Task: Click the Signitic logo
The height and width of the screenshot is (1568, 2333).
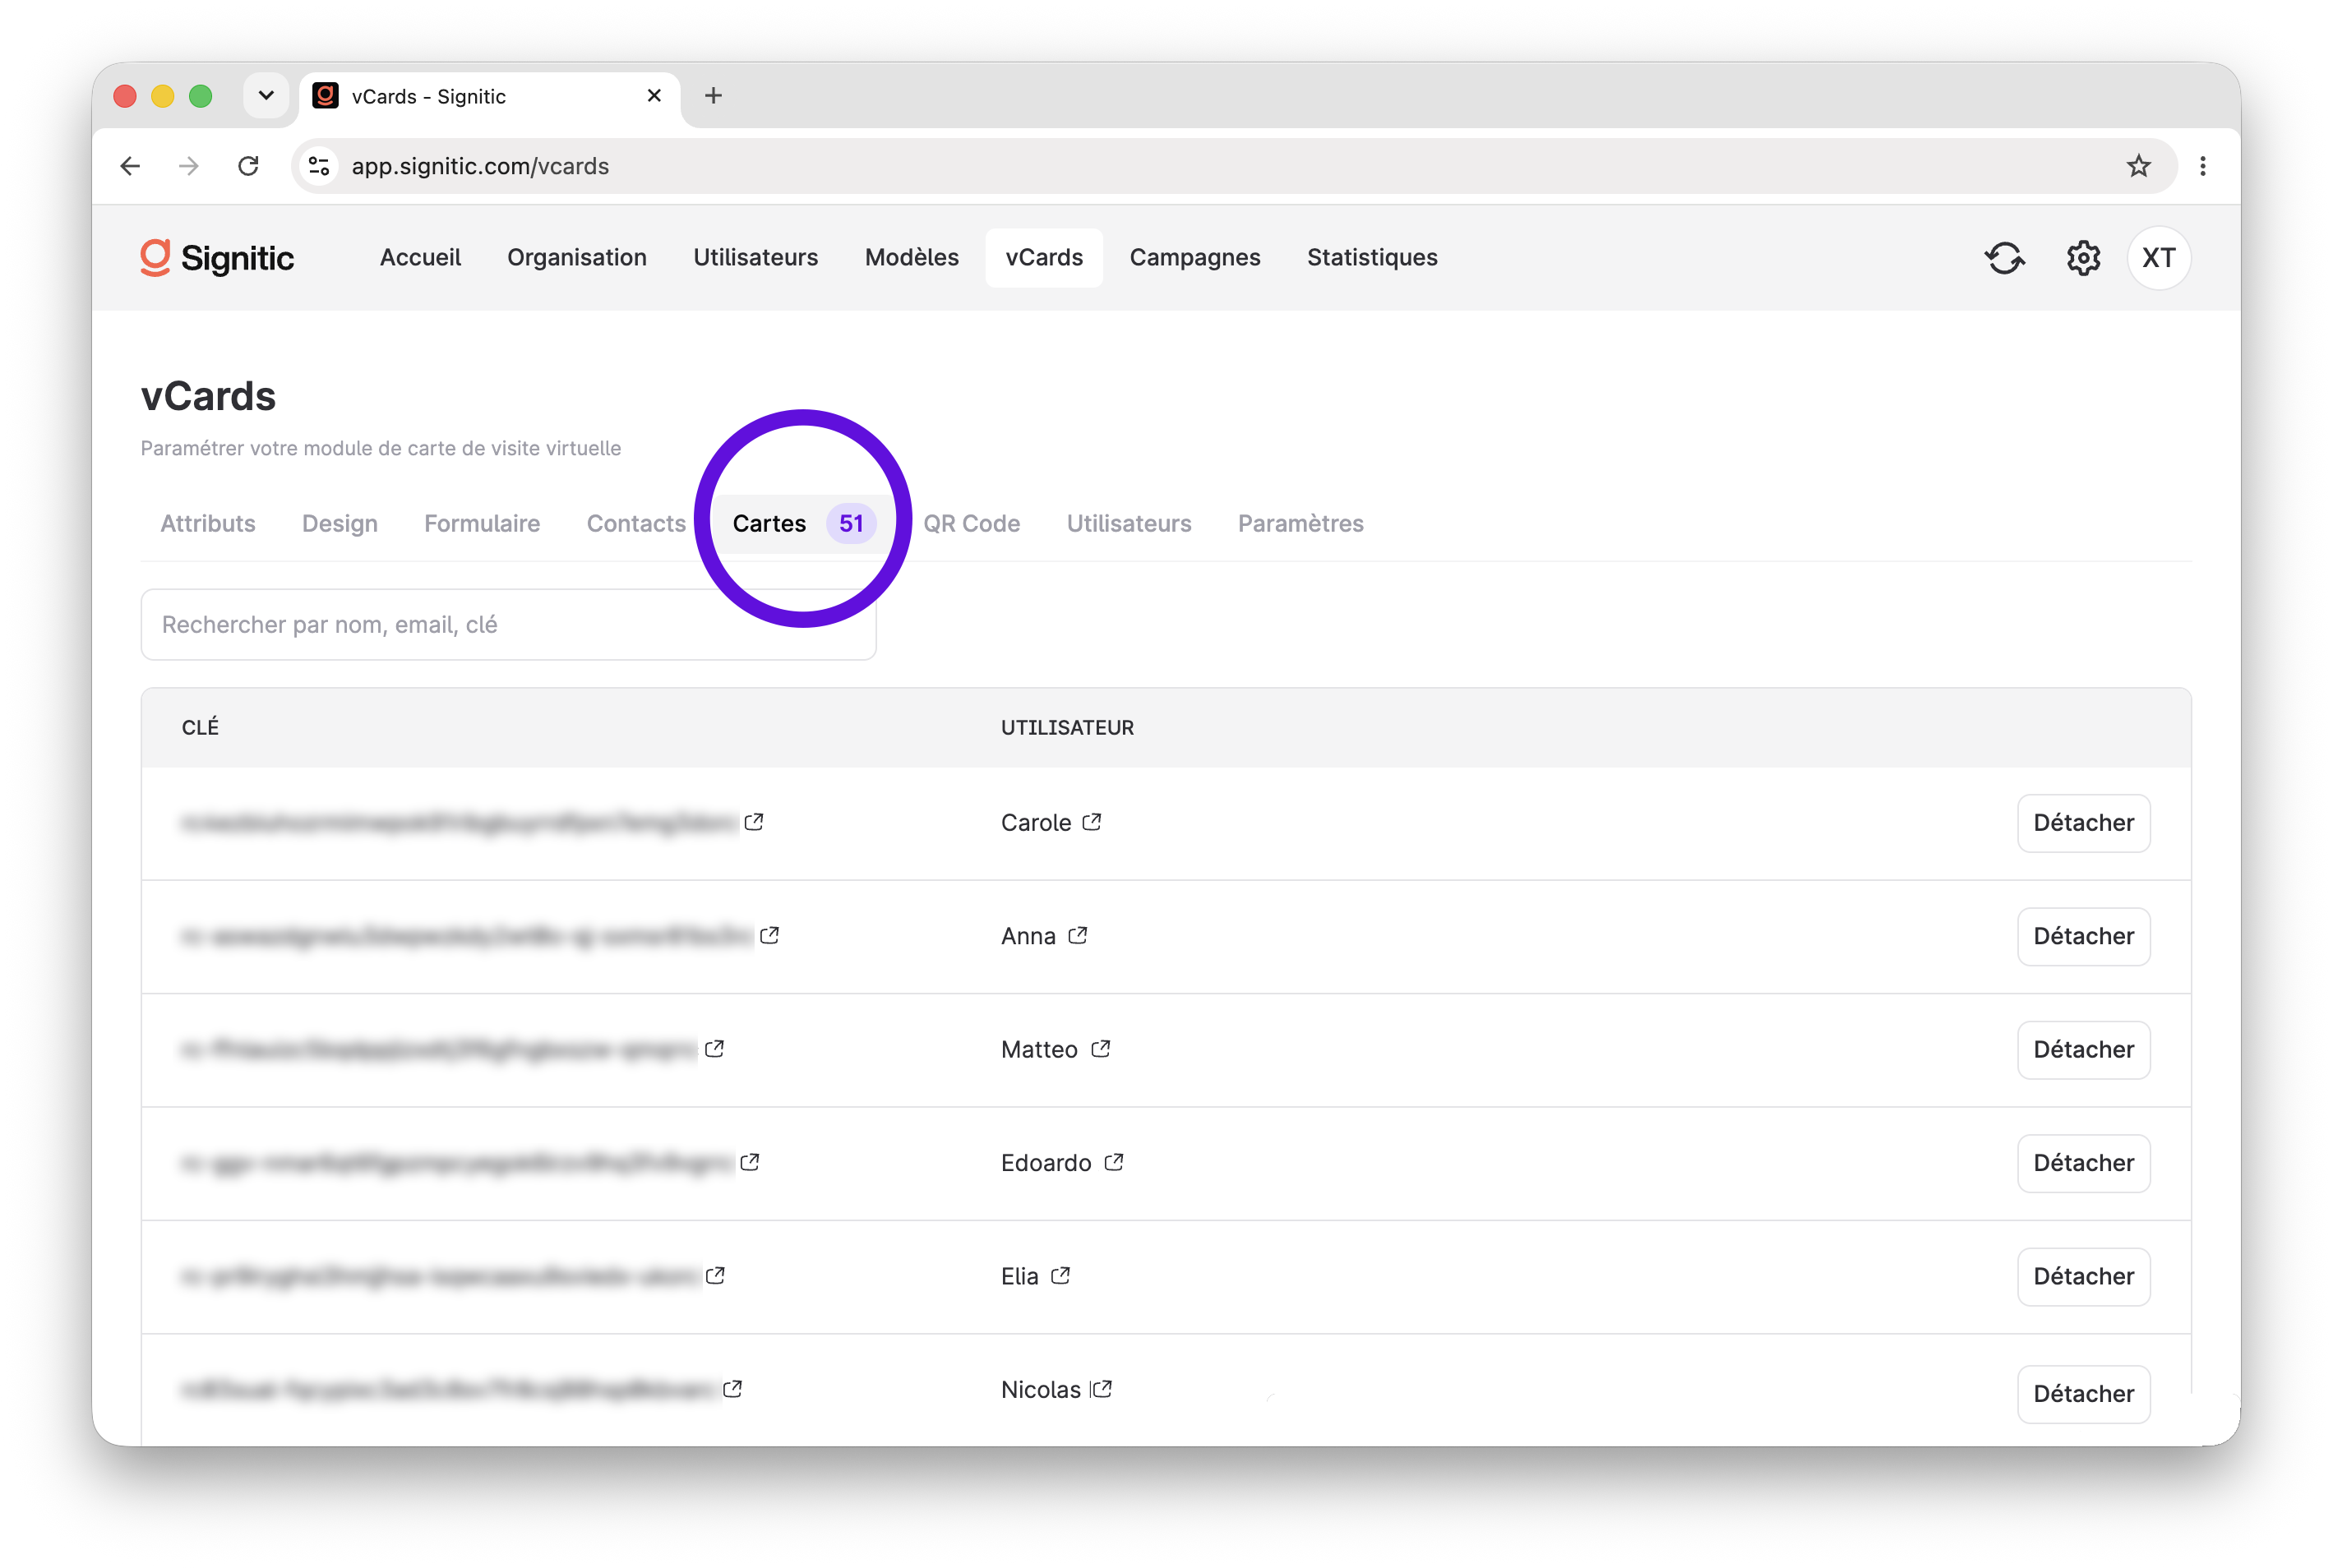Action: [217, 258]
